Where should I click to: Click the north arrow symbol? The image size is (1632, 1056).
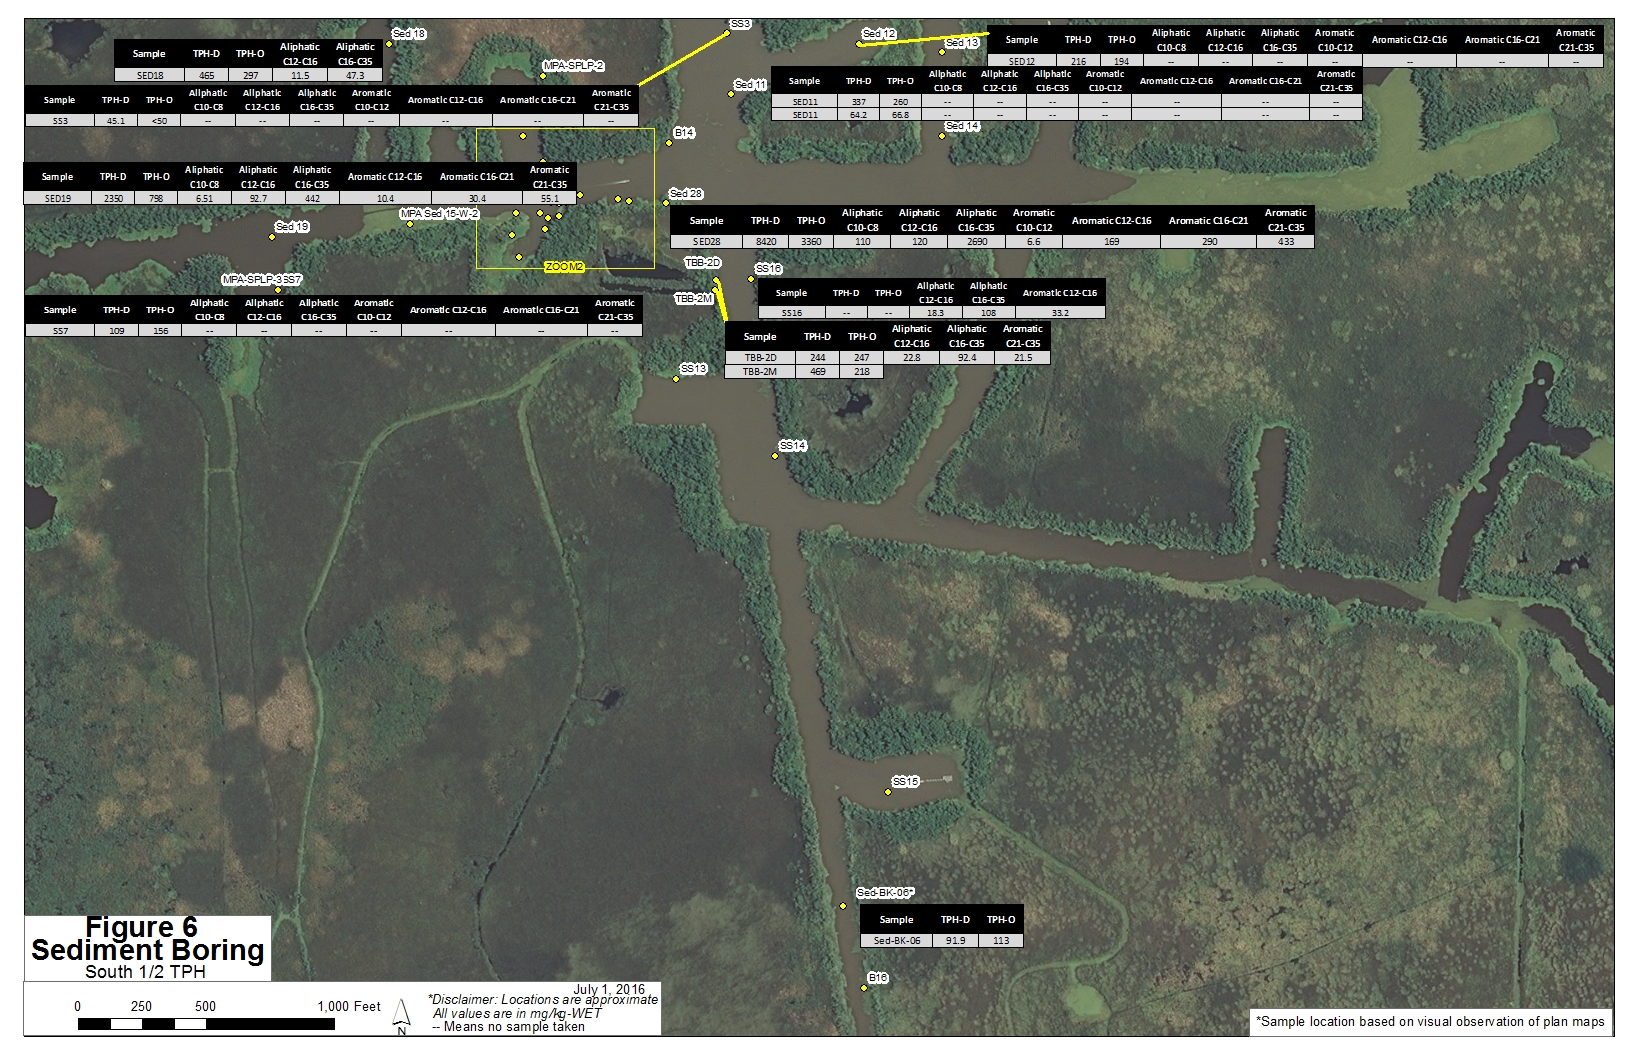click(402, 1014)
